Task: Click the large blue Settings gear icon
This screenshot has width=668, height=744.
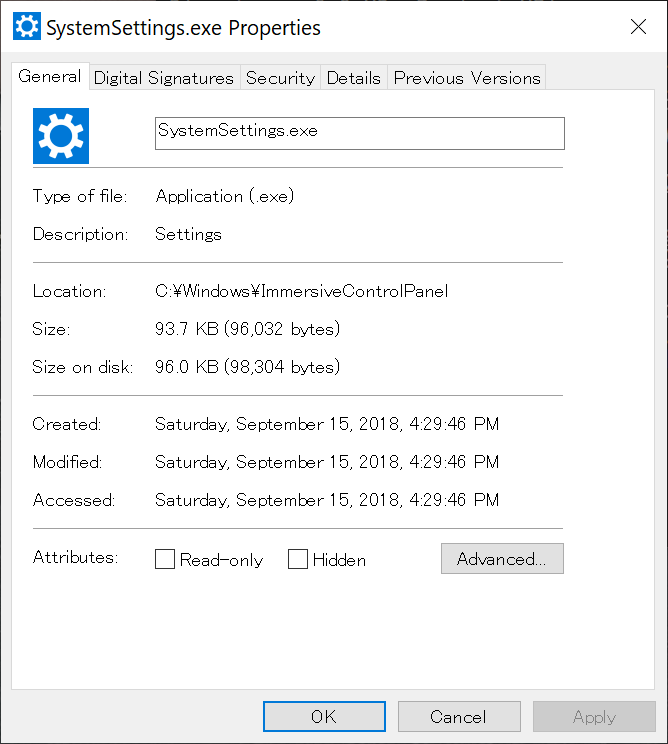Action: (61, 136)
